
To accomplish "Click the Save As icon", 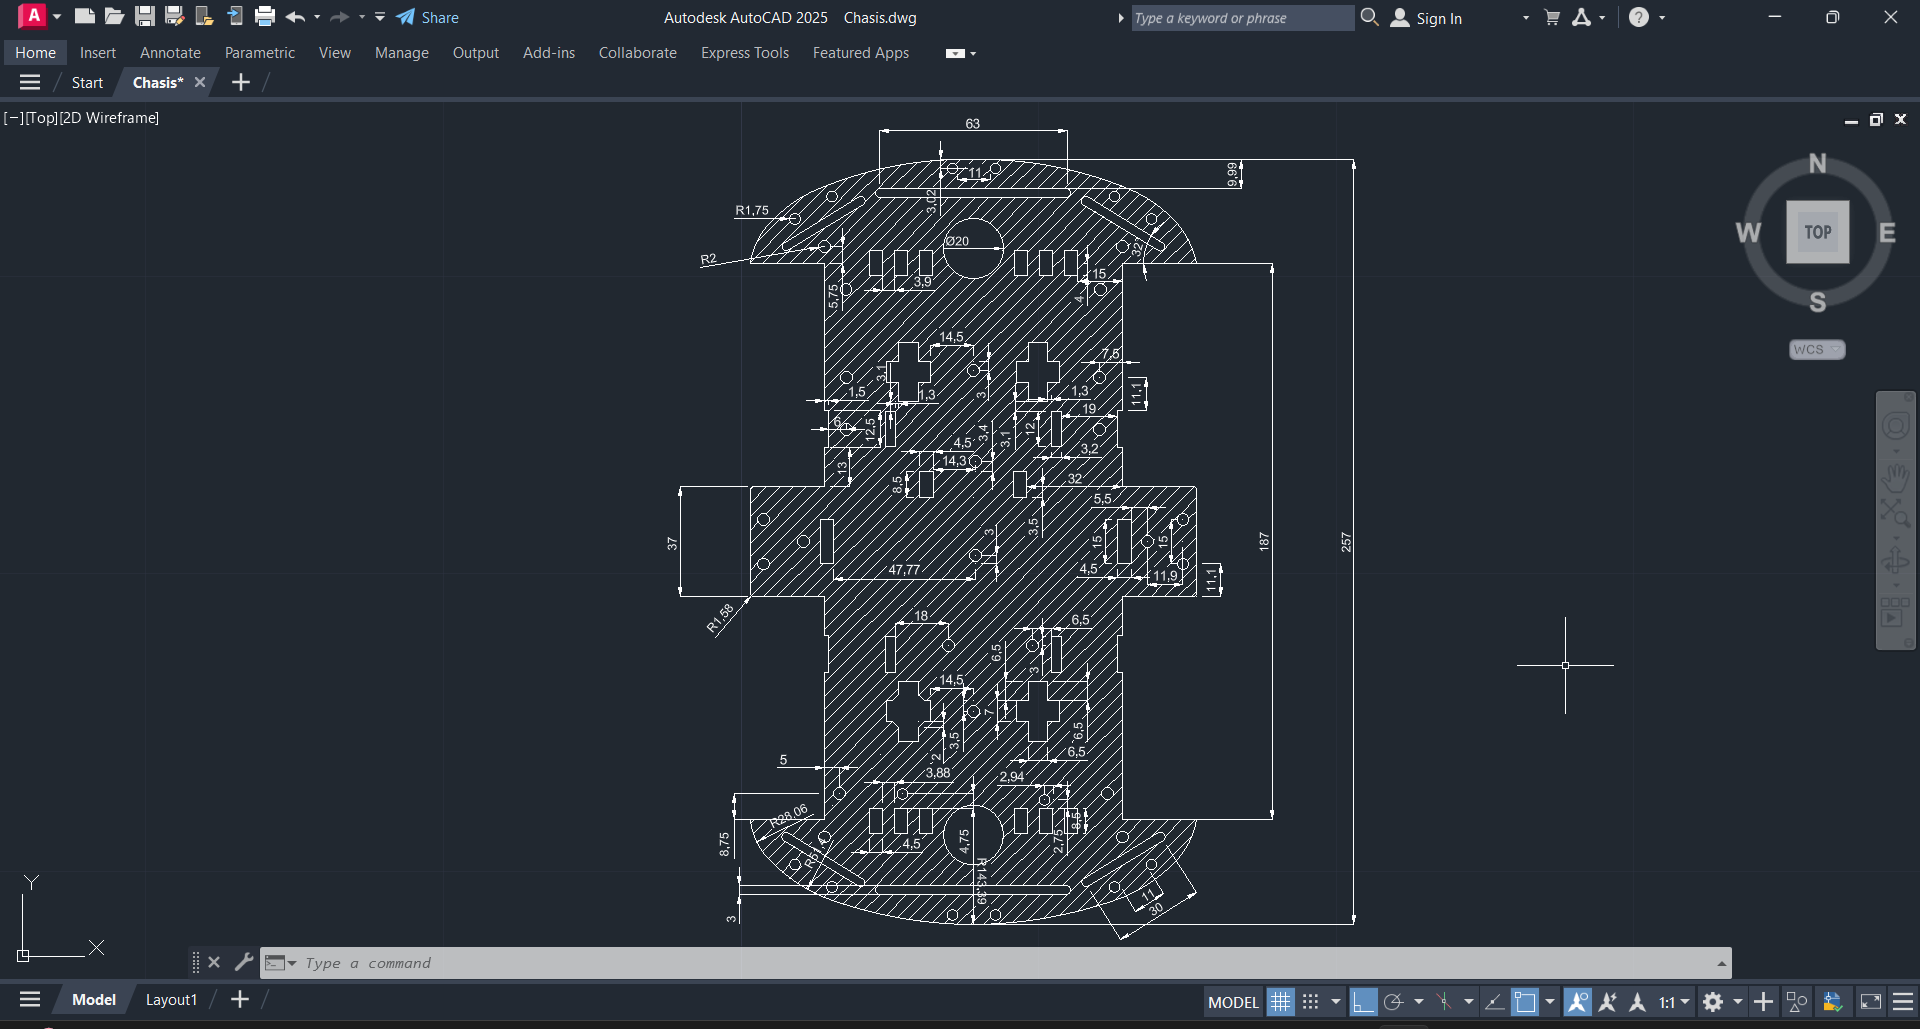I will pos(175,17).
